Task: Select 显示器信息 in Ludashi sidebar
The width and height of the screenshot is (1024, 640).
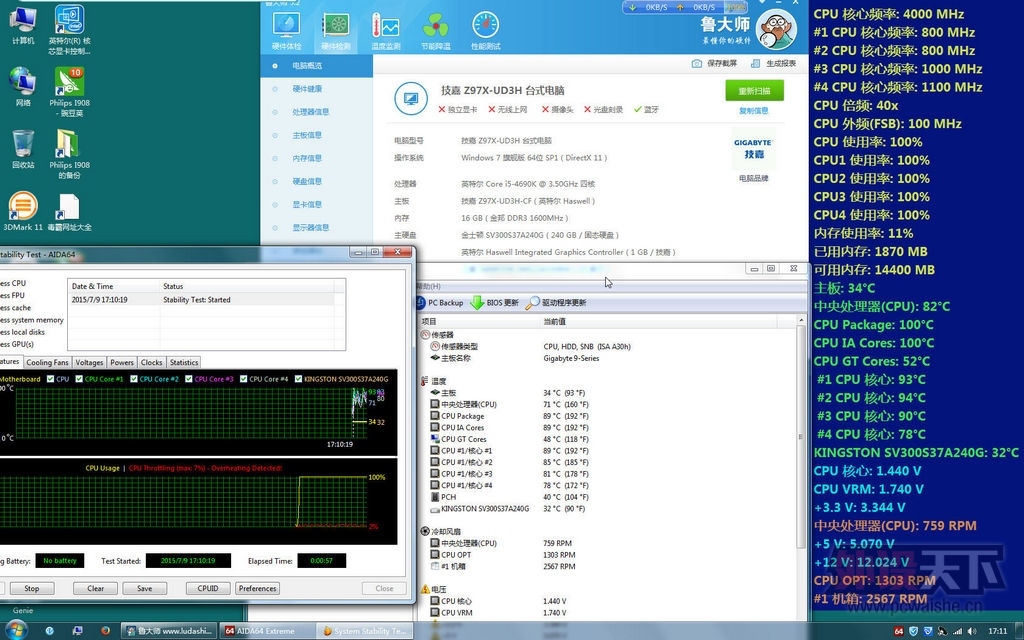Action: 317,227
